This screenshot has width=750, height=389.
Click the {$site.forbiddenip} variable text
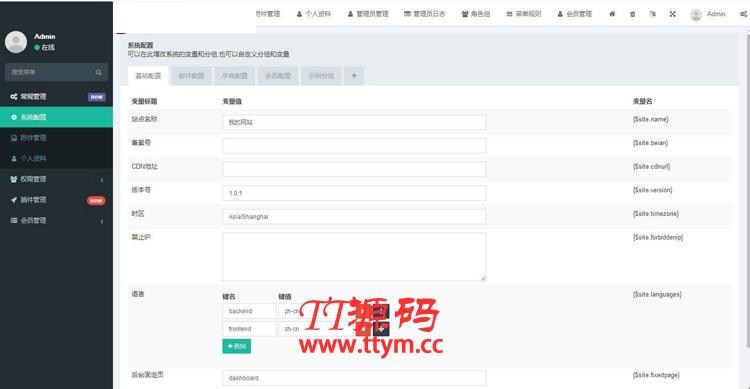coord(658,237)
